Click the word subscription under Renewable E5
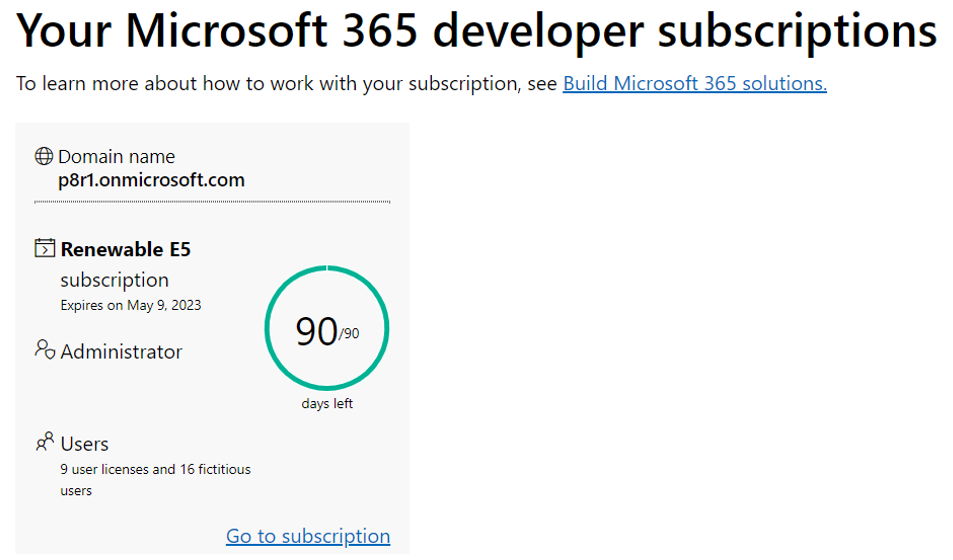Image resolution: width=953 pixels, height=560 pixels. click(115, 280)
